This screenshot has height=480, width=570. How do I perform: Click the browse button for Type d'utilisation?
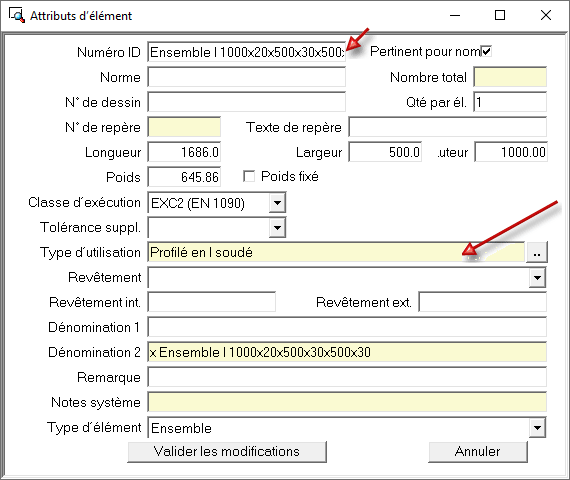(537, 252)
